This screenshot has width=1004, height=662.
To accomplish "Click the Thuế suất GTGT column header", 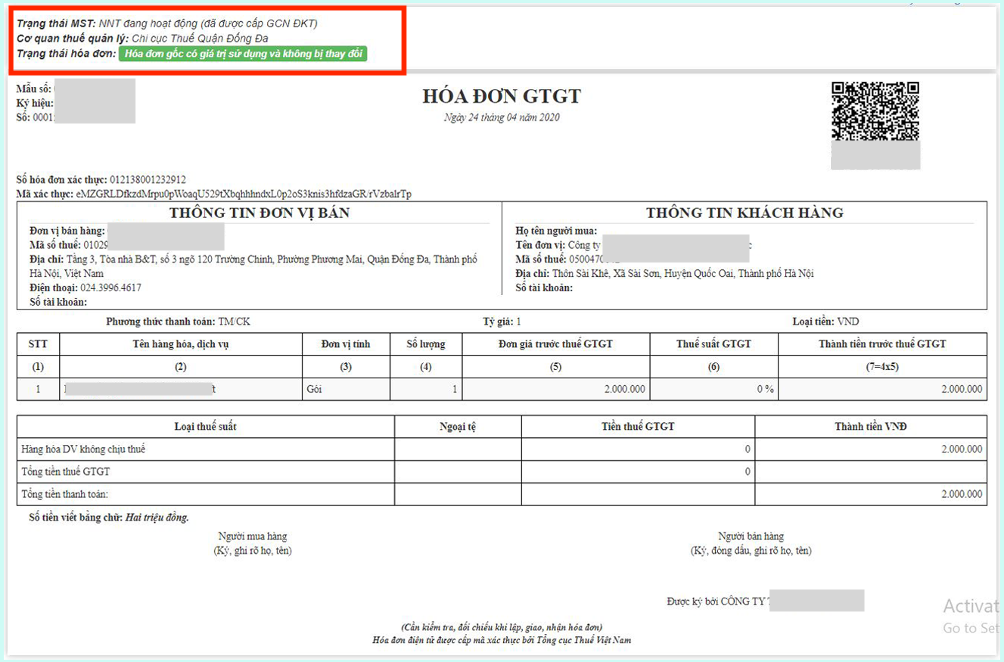I will pyautogui.click(x=714, y=344).
